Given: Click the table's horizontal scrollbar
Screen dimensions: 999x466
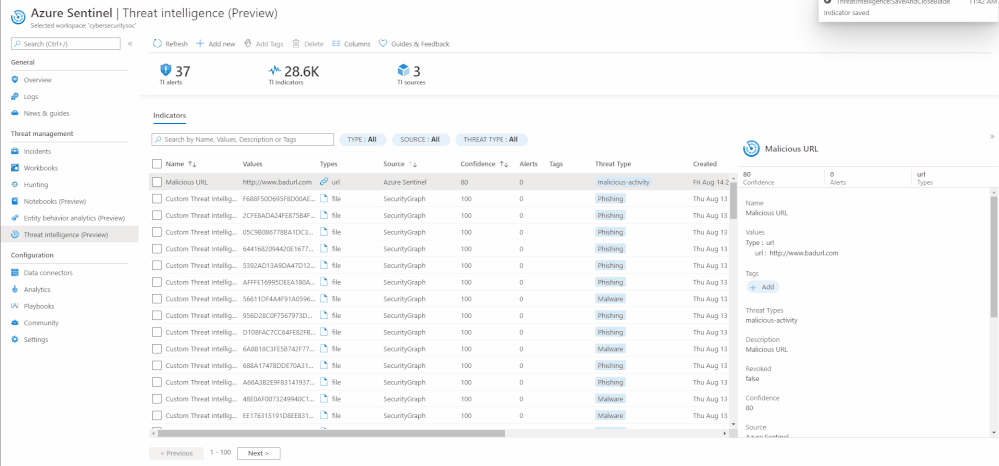Looking at the screenshot, I should (x=331, y=433).
